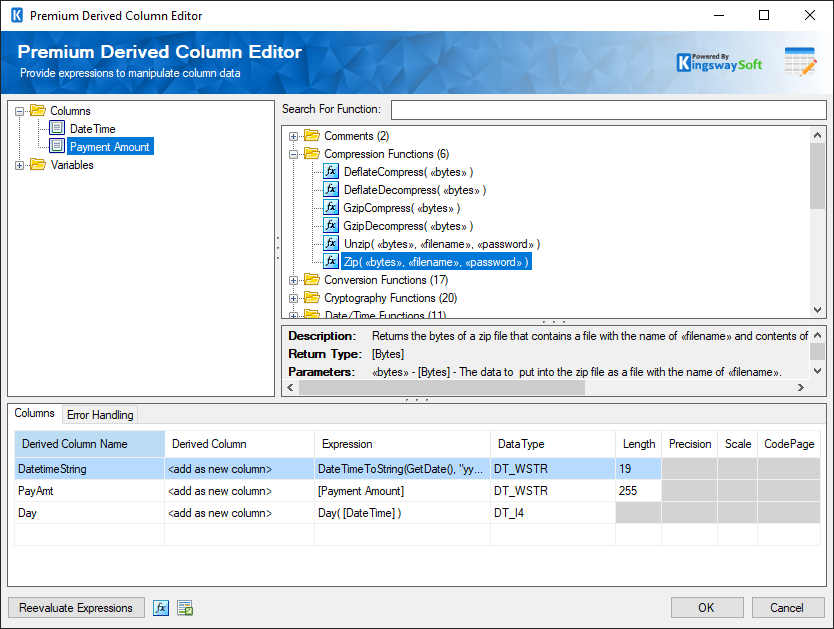
Task: Click the fx icon beside DeflateDecompress
Action: click(331, 189)
